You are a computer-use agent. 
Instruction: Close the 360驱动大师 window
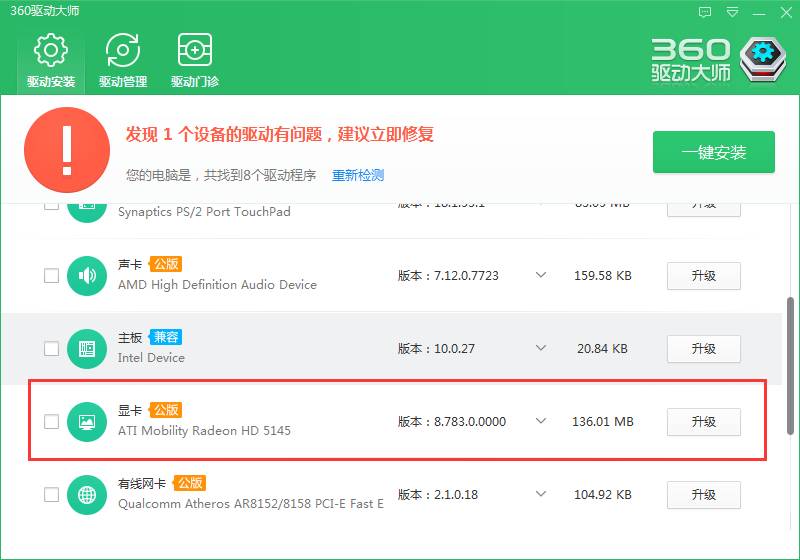click(x=786, y=12)
